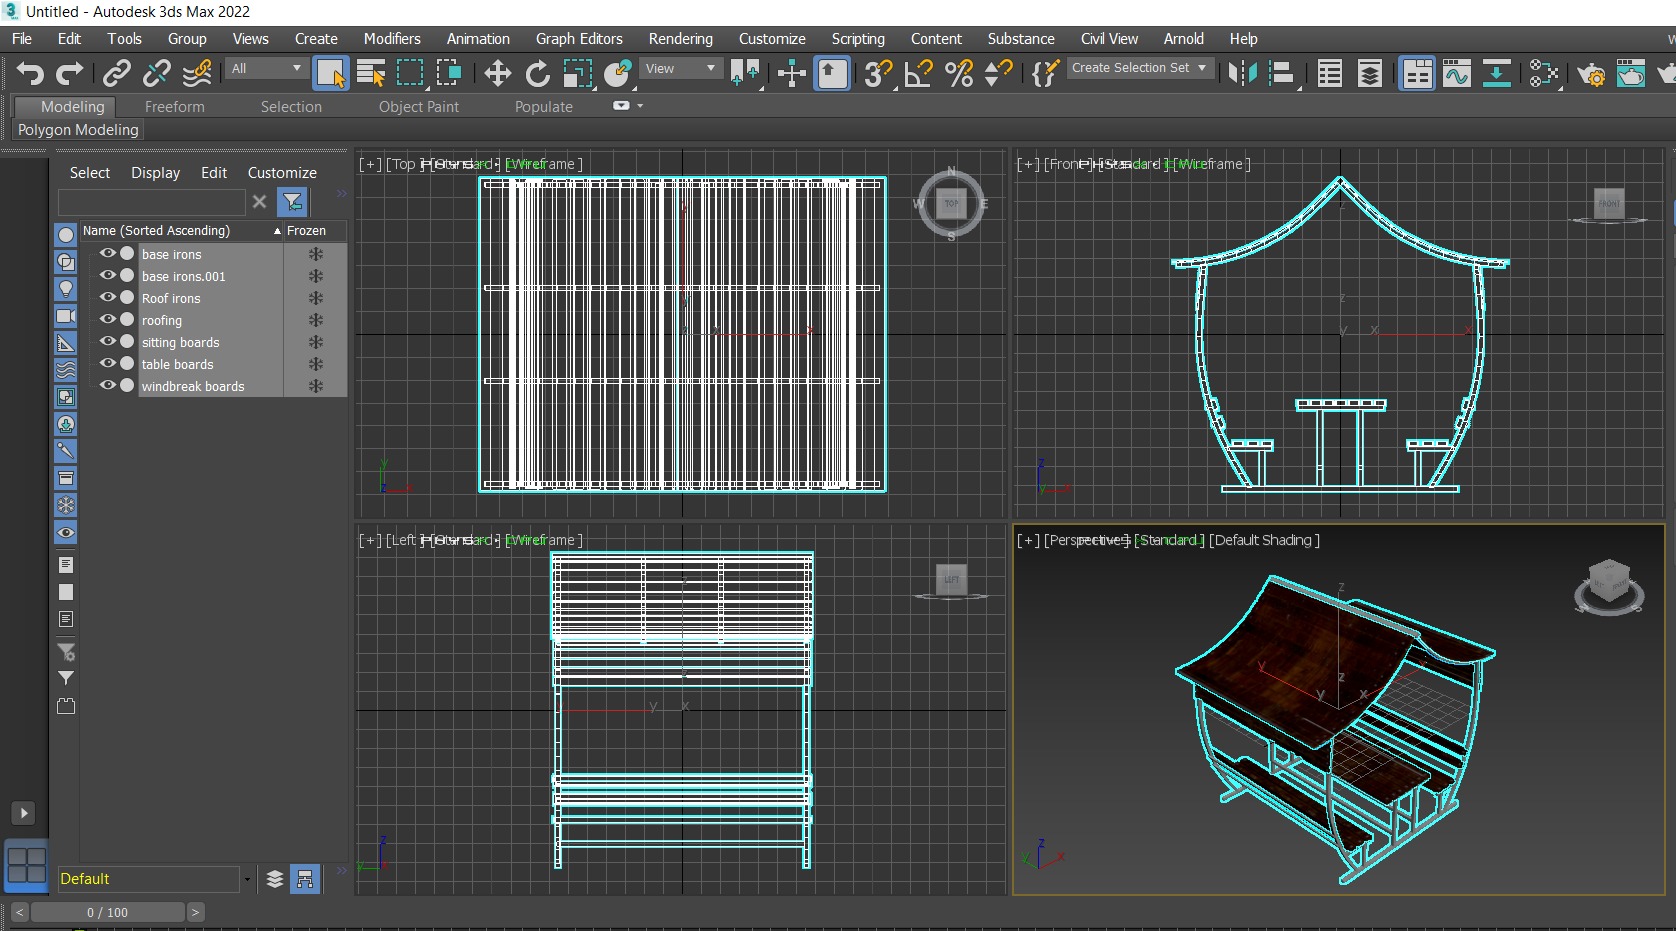Click Edit Named Selection Sets icon
Screen dimensions: 1676x931
[x=1045, y=73]
